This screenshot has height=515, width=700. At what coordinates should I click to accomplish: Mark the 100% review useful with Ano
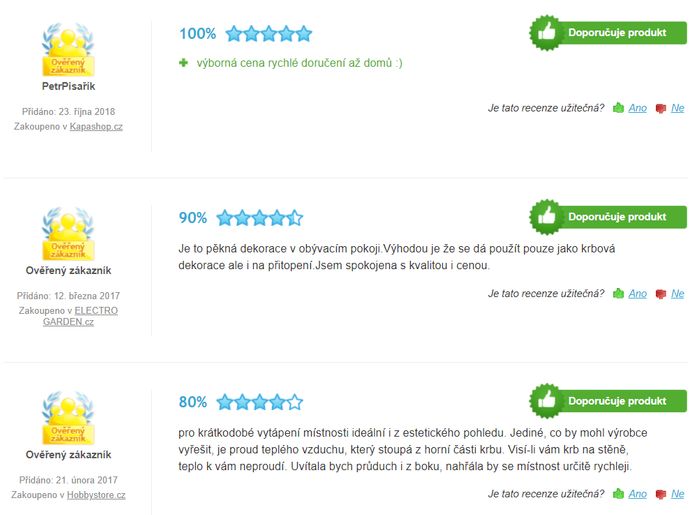[x=638, y=108]
